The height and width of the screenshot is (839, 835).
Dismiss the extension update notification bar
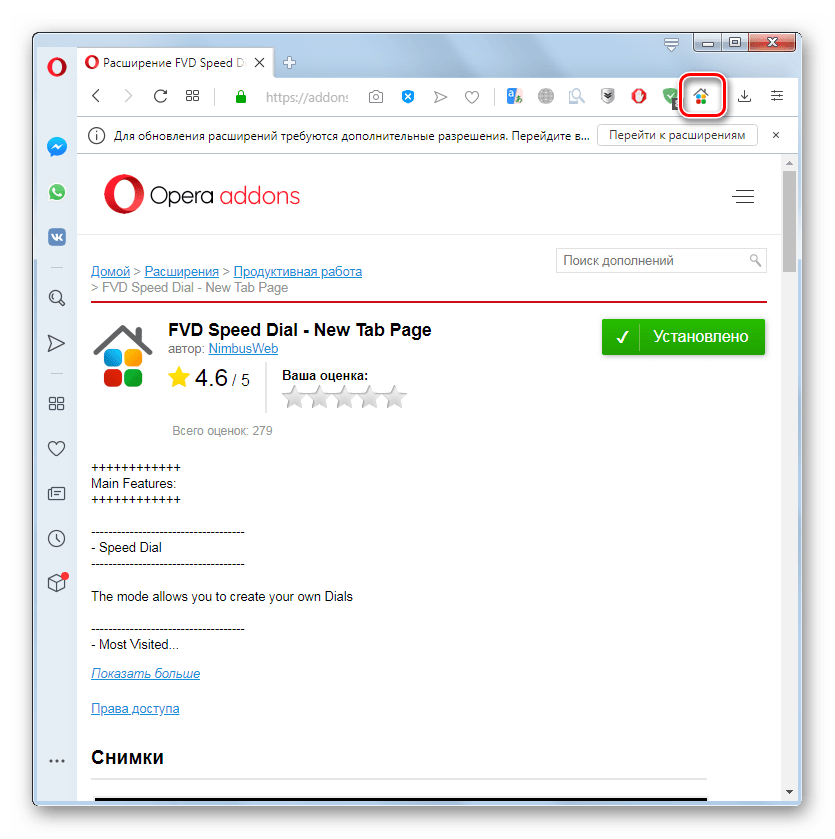pos(776,135)
